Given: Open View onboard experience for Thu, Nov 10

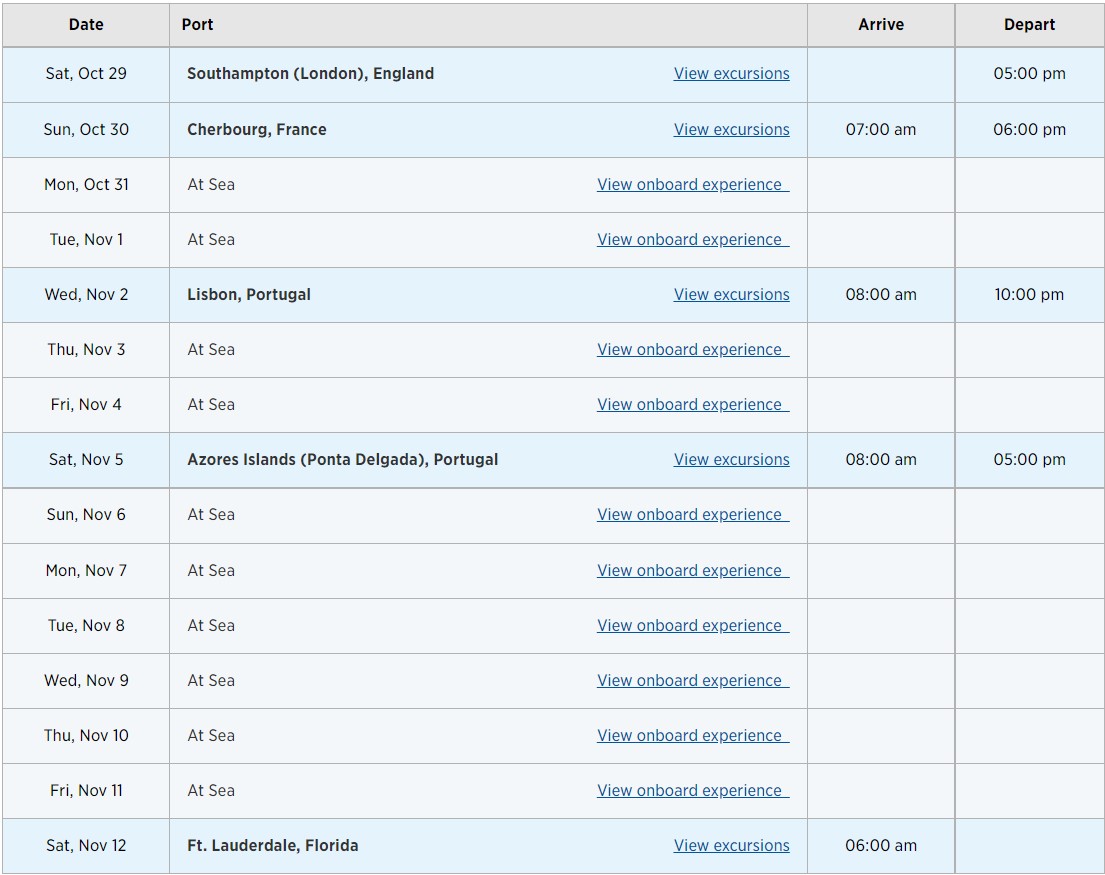Looking at the screenshot, I should tap(693, 736).
